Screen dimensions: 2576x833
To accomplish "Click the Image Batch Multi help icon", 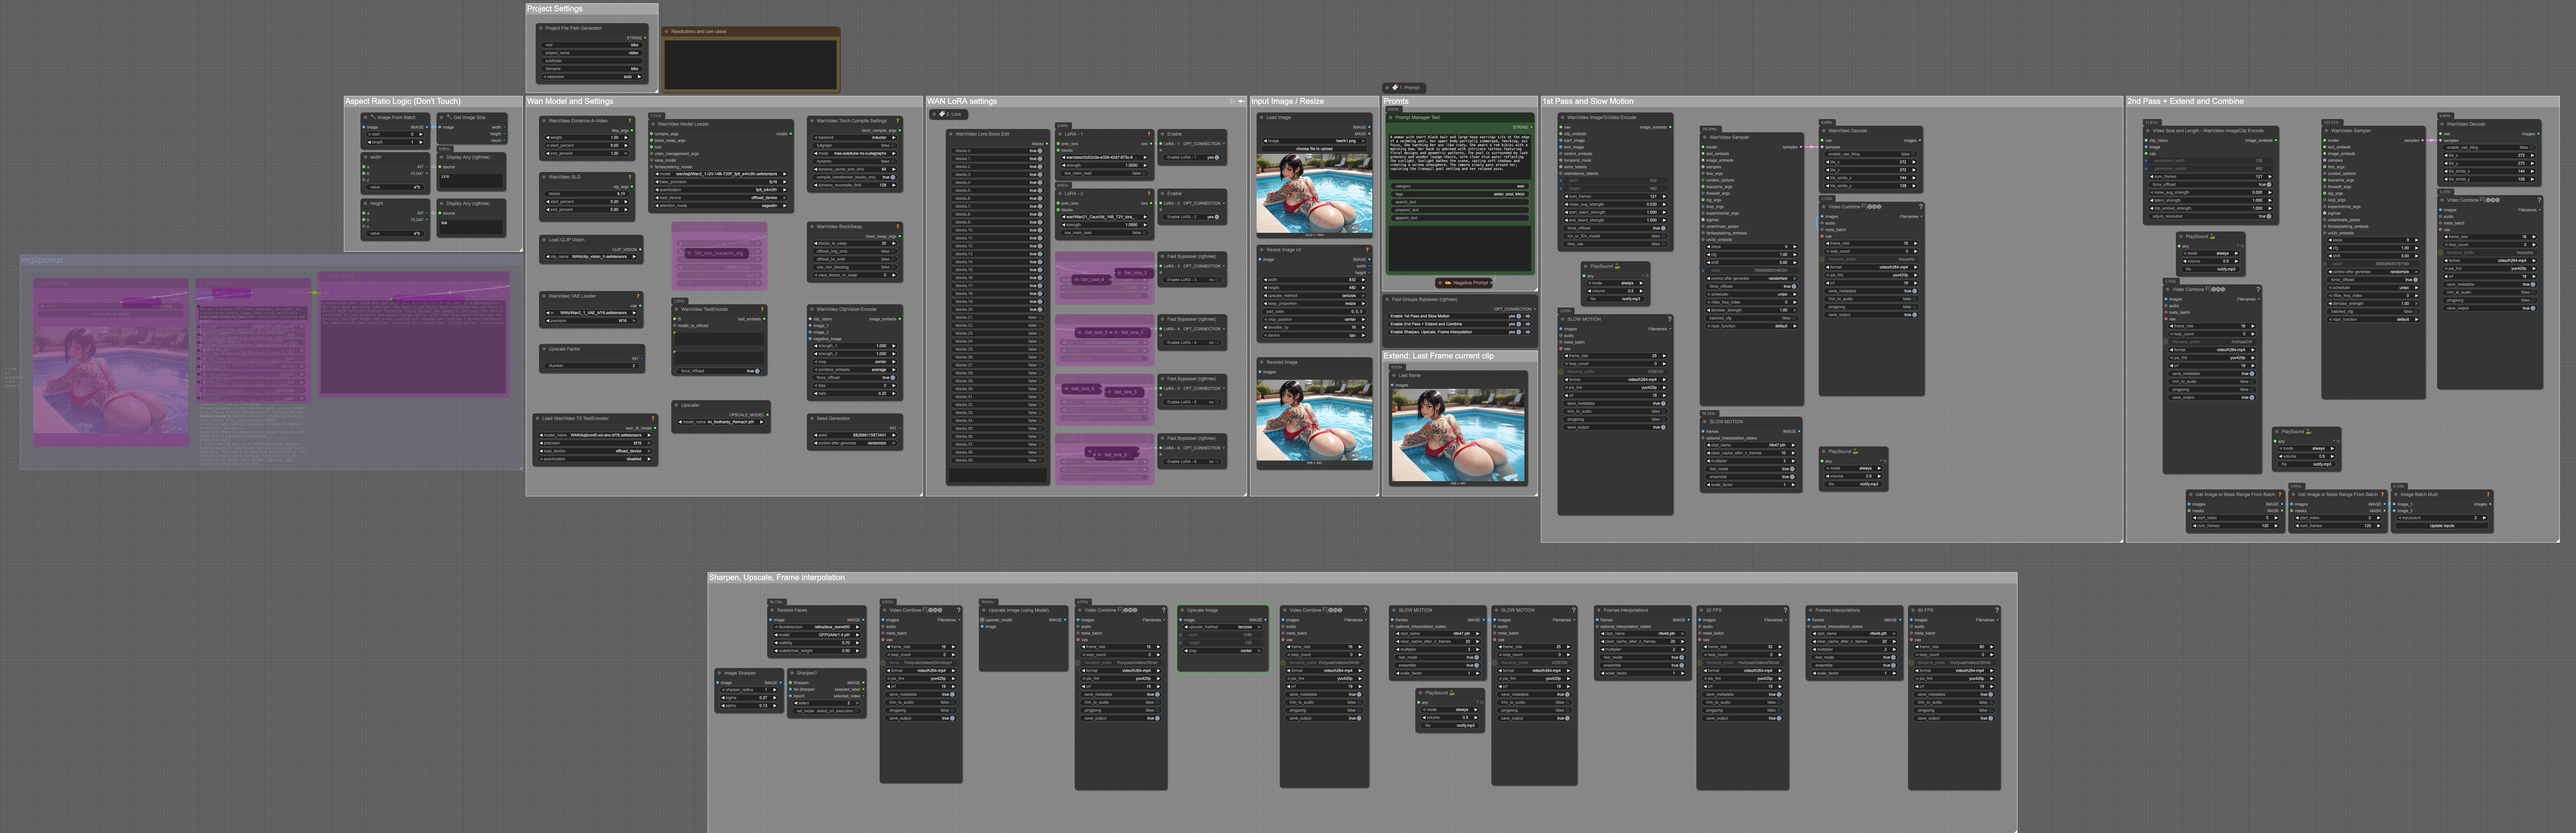I will click(2487, 494).
